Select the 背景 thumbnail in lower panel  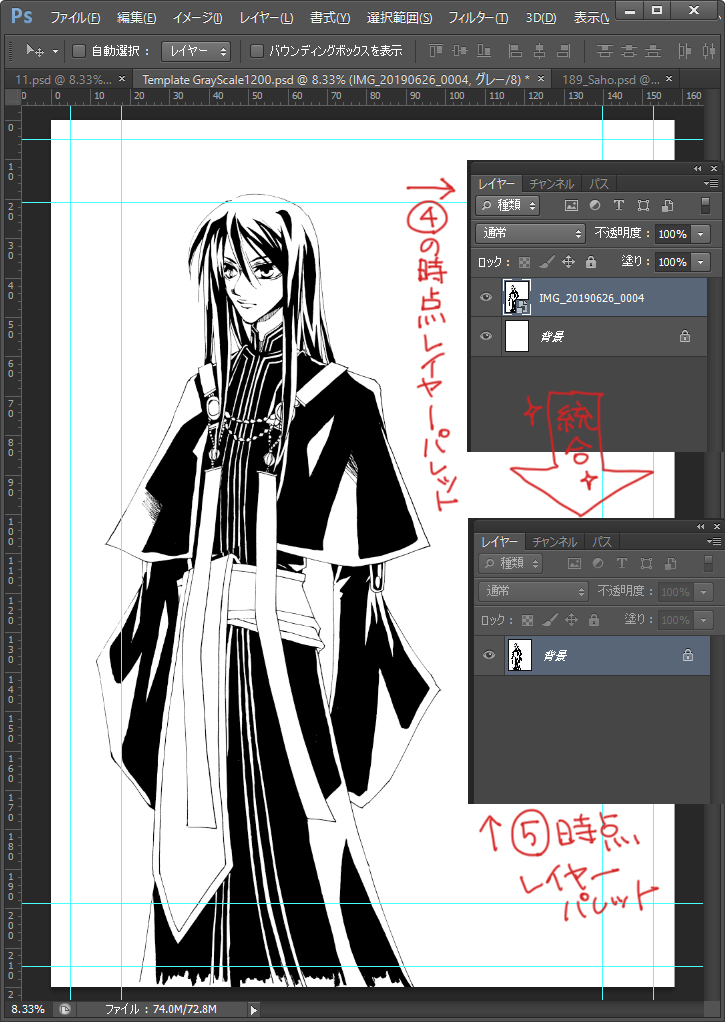520,655
